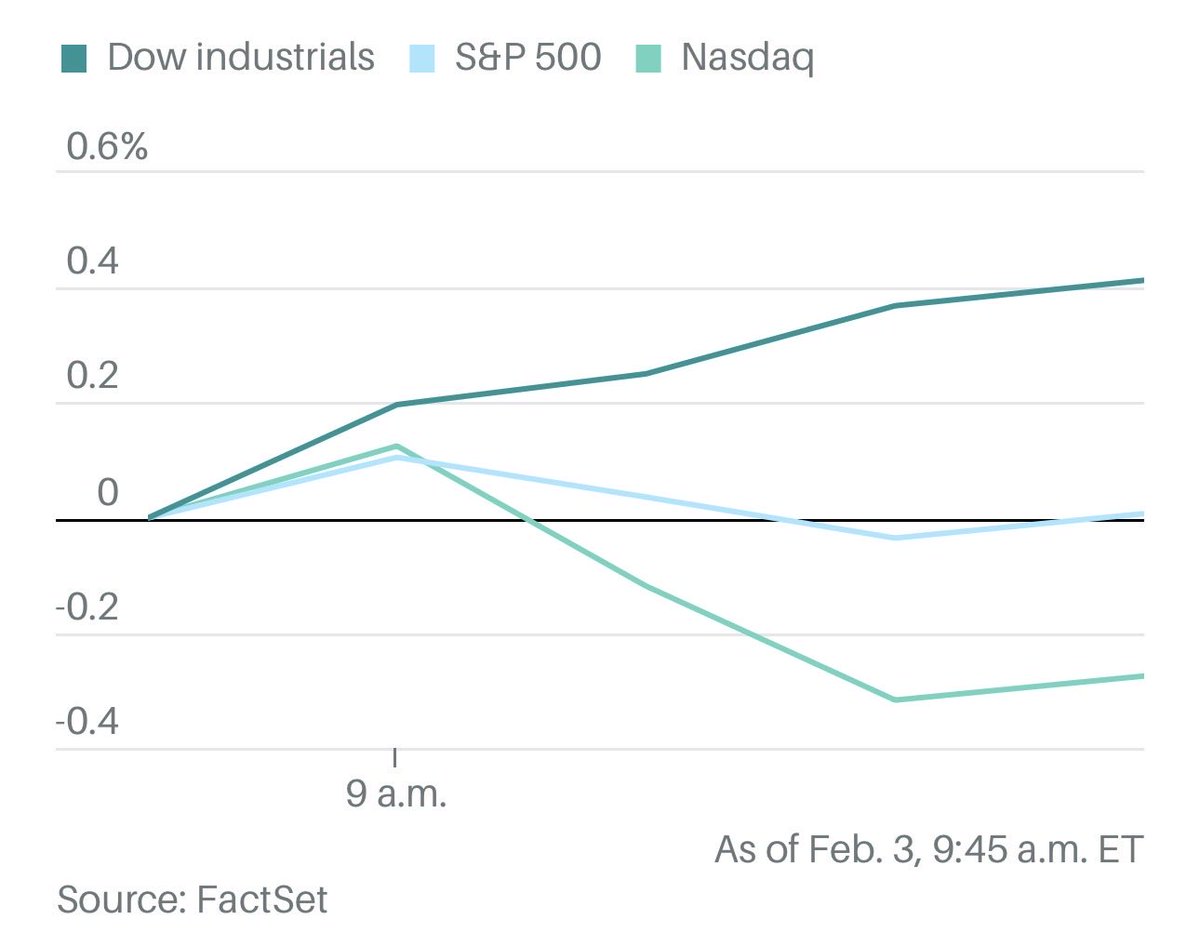Screen dimensions: 1200x933
Task: Select the "Nasdaq" legend label
Action: coord(747,58)
